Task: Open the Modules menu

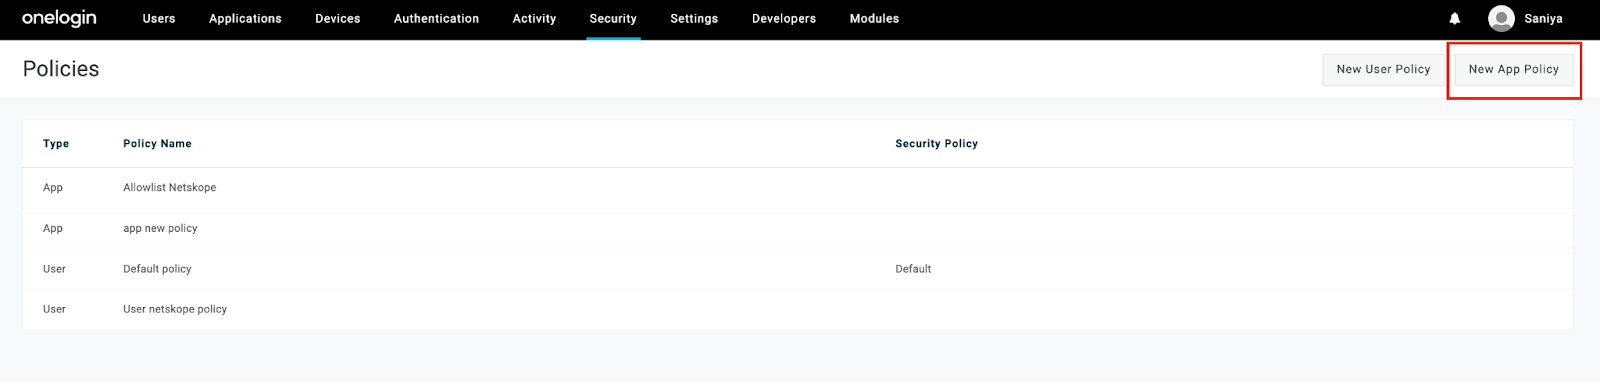Action: (874, 18)
